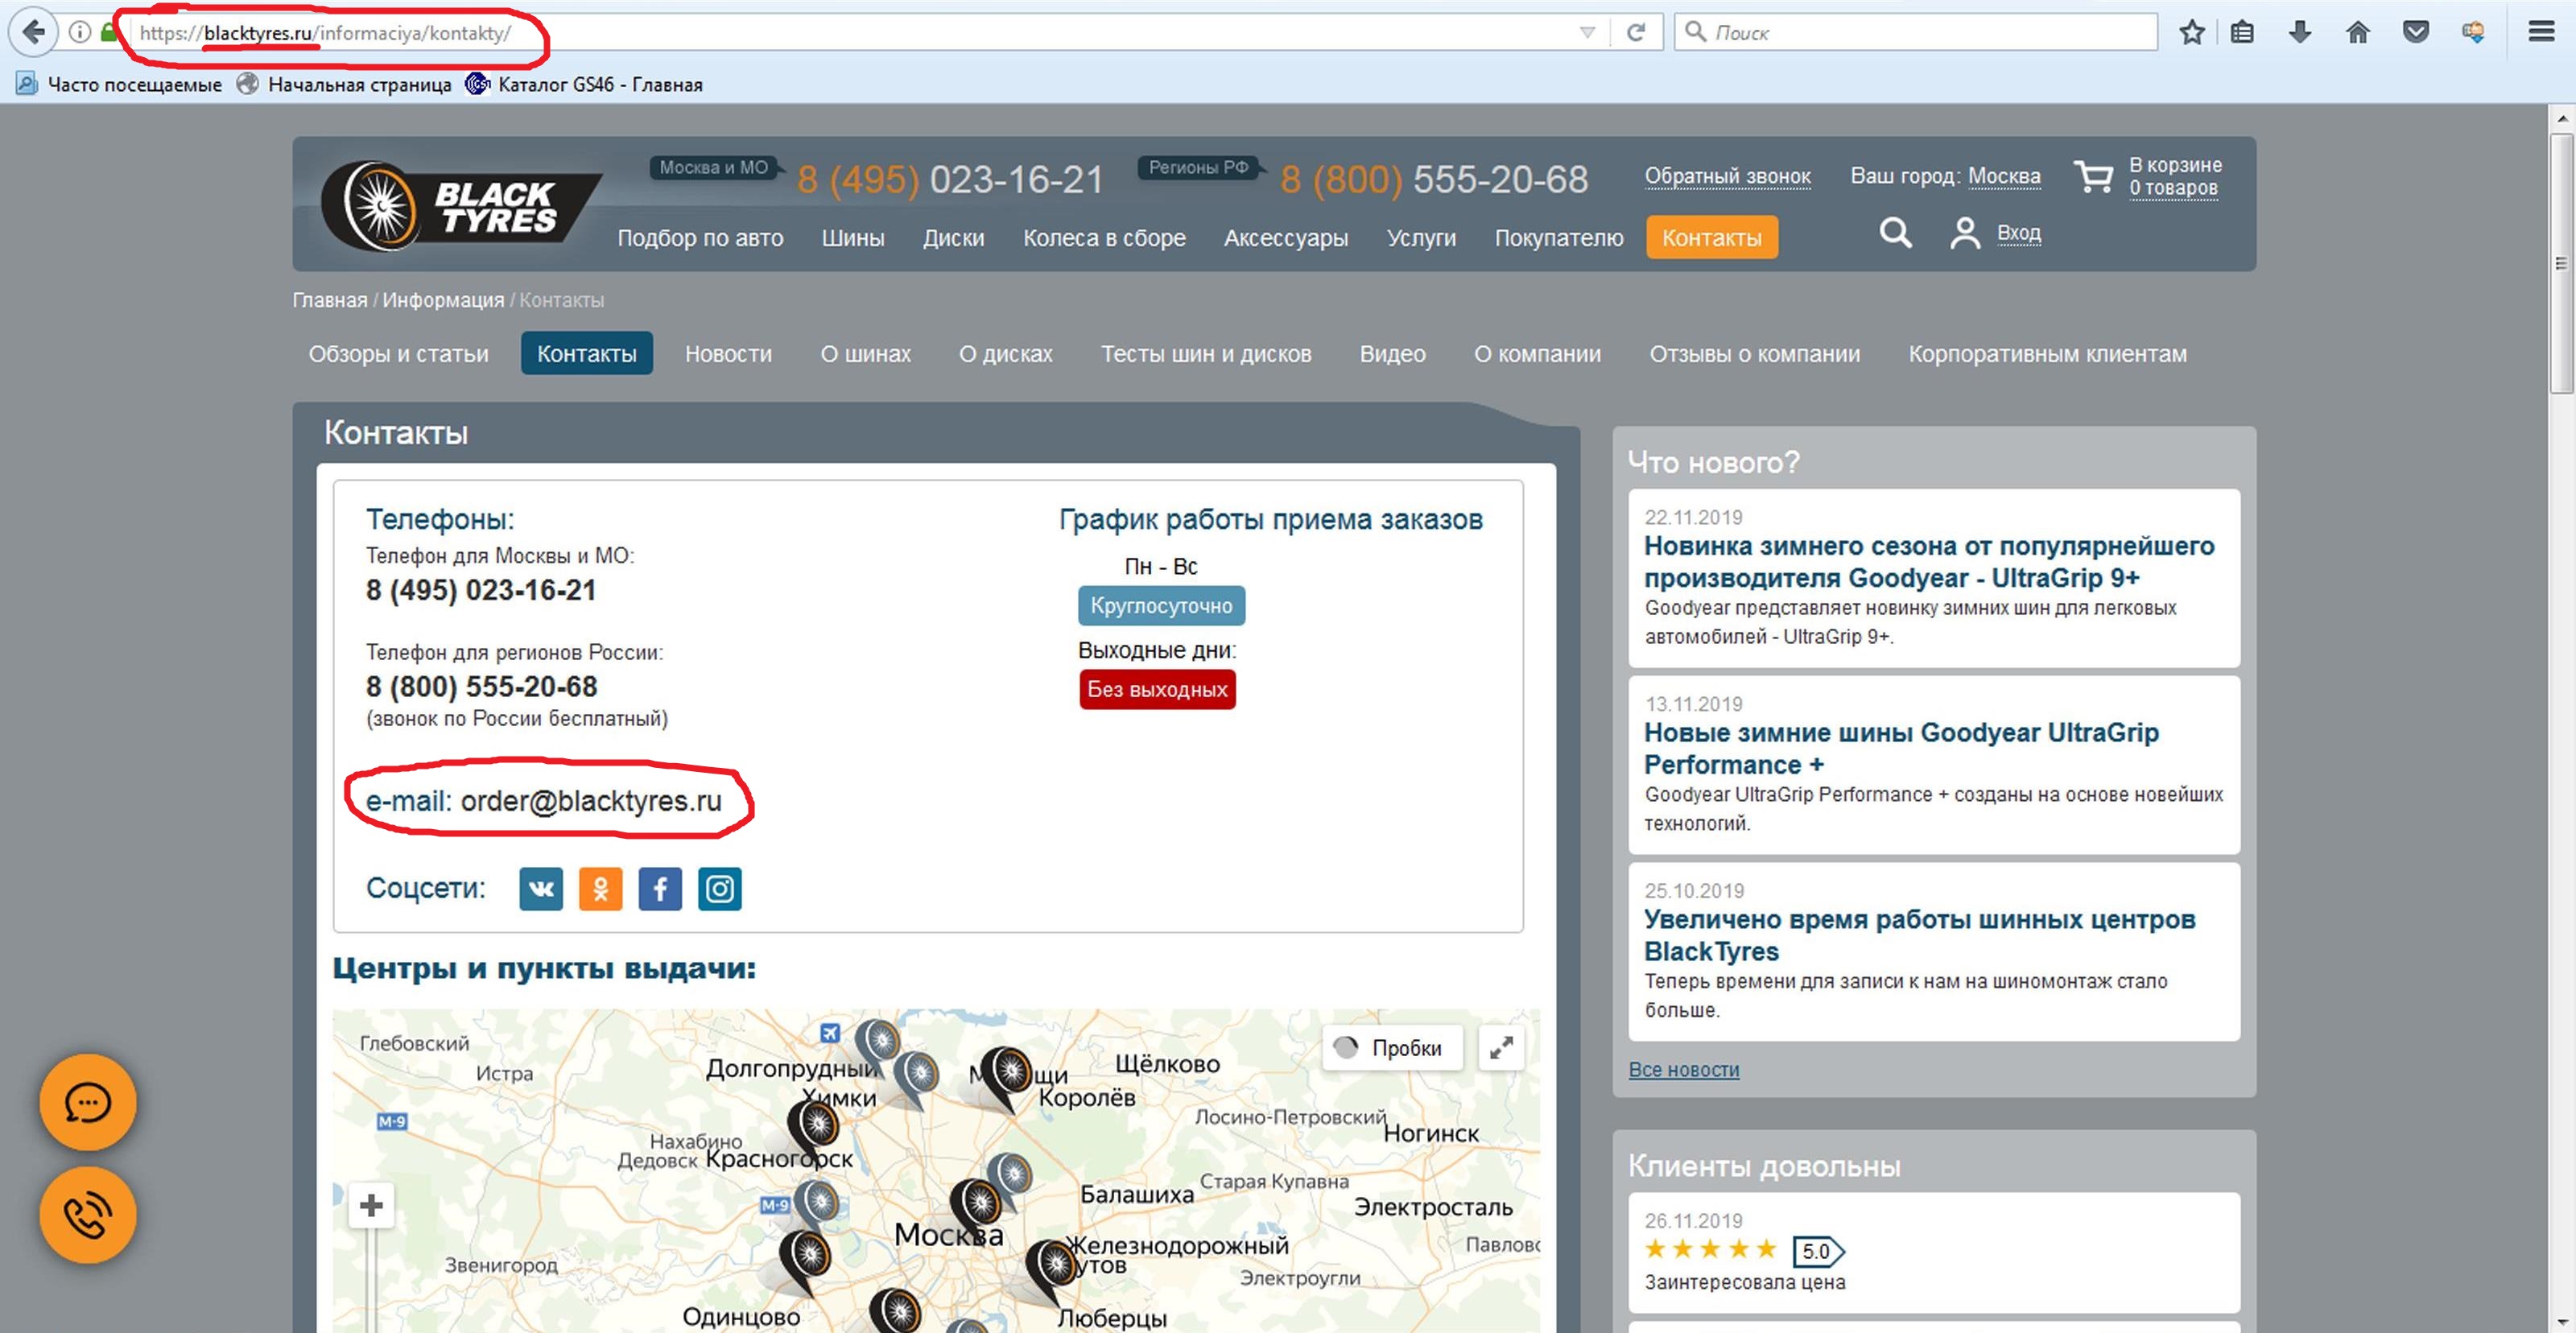Switch to the 'О шинах' tab
This screenshot has height=1333, width=2576.
(865, 354)
